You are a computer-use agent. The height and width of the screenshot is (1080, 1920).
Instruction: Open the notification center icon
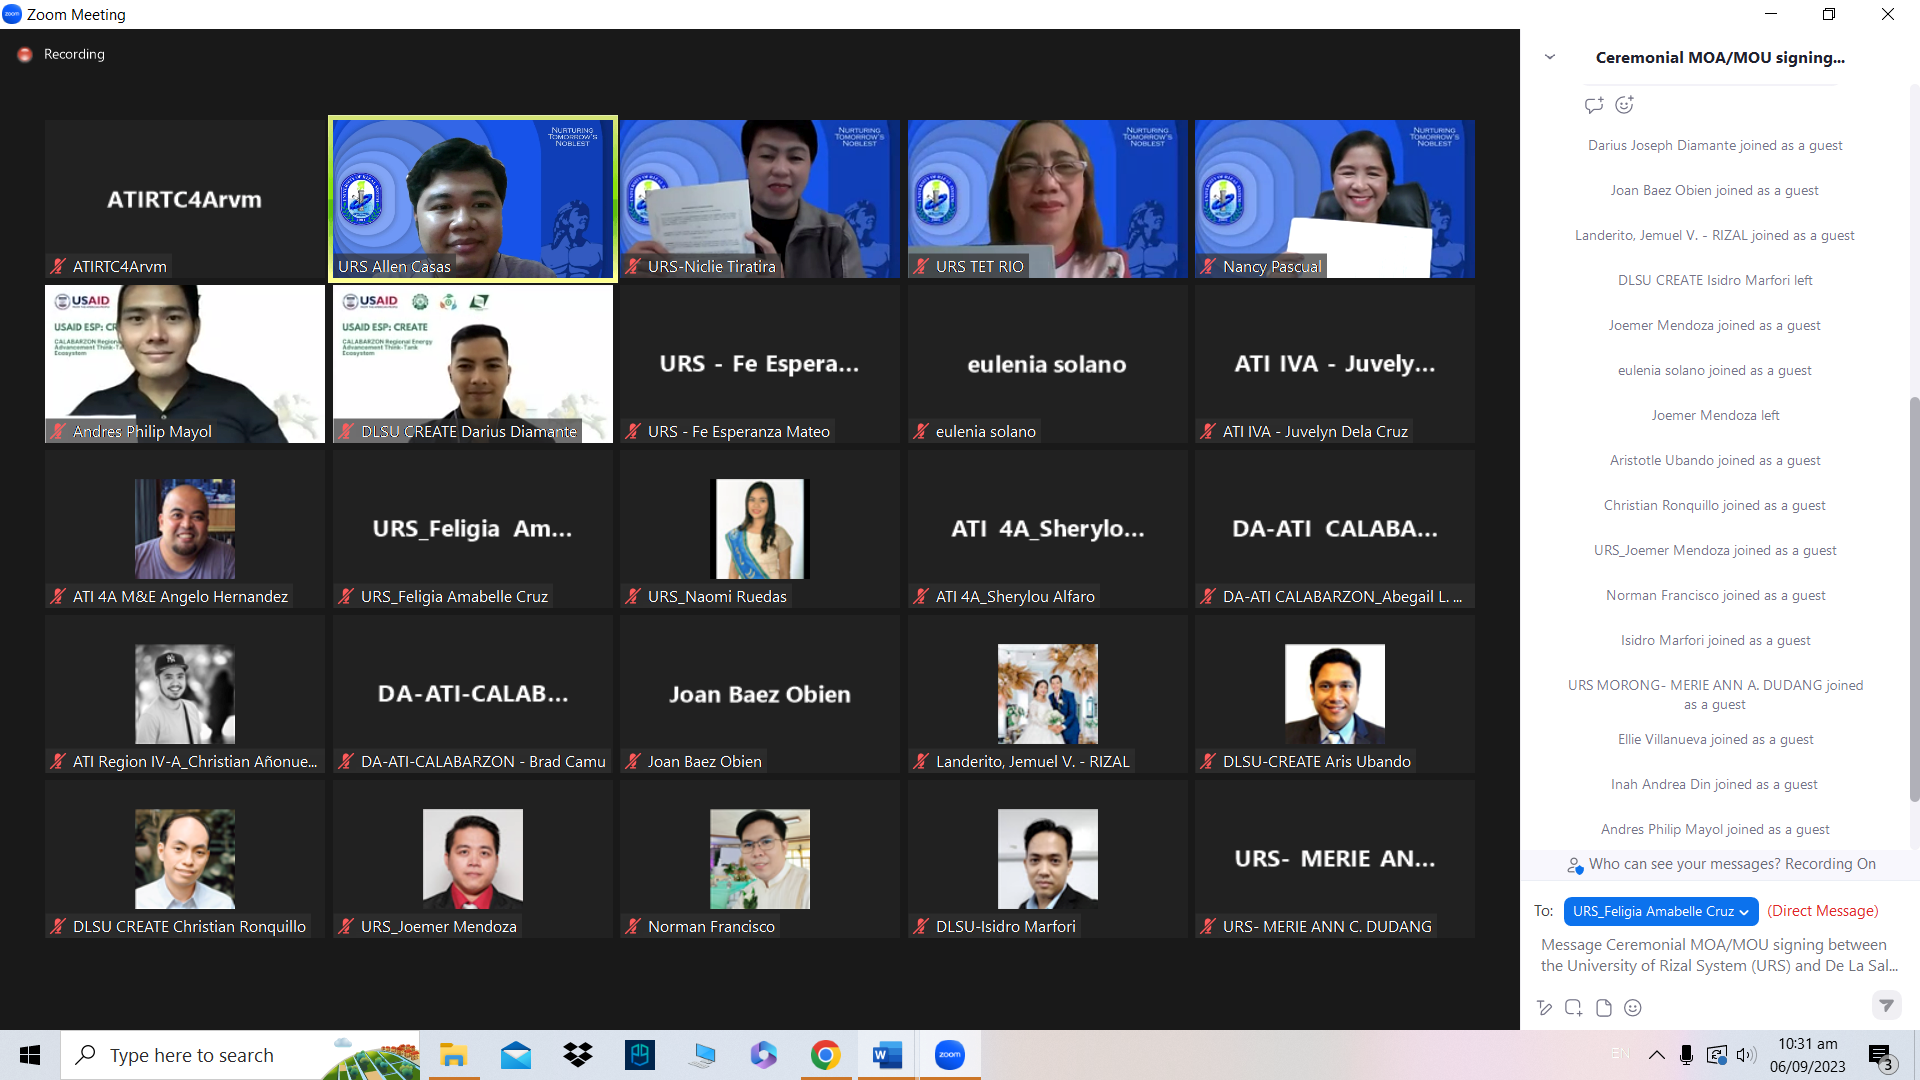[1880, 1056]
